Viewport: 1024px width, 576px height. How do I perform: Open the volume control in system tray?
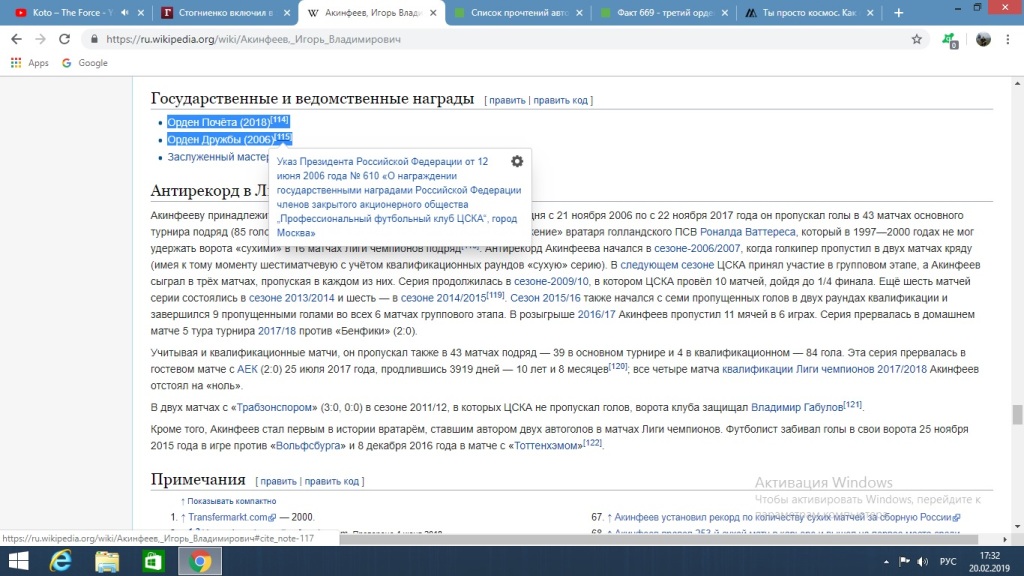pos(922,562)
